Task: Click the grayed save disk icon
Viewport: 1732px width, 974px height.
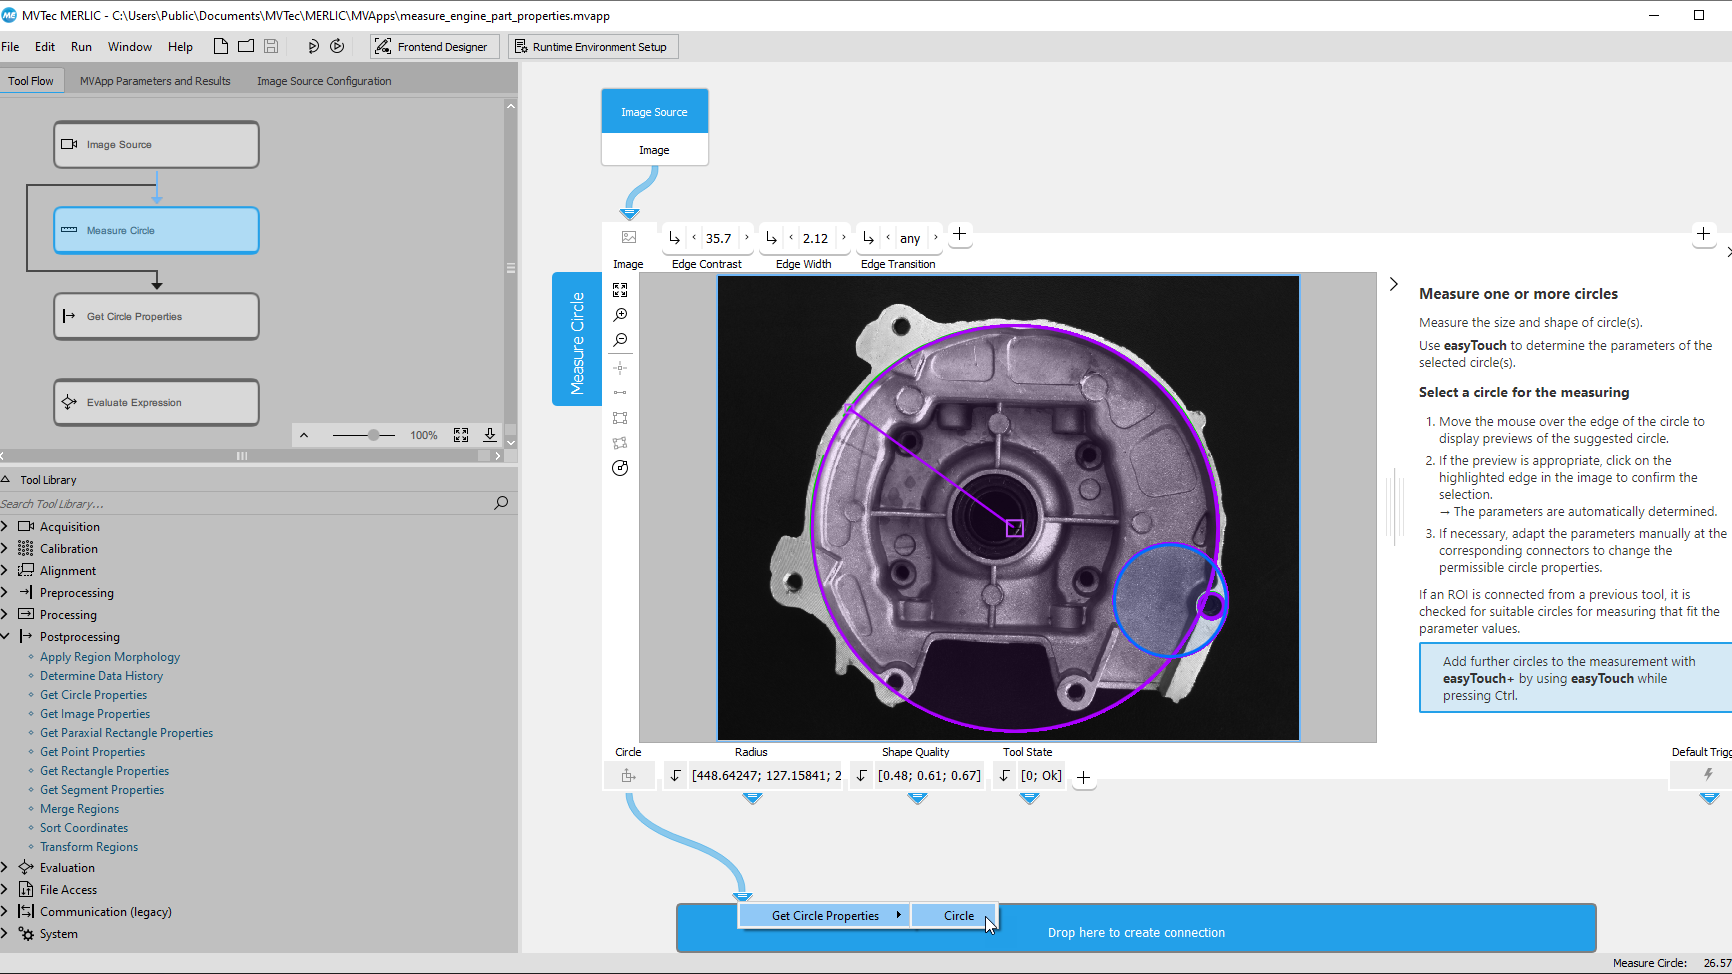Action: (271, 46)
